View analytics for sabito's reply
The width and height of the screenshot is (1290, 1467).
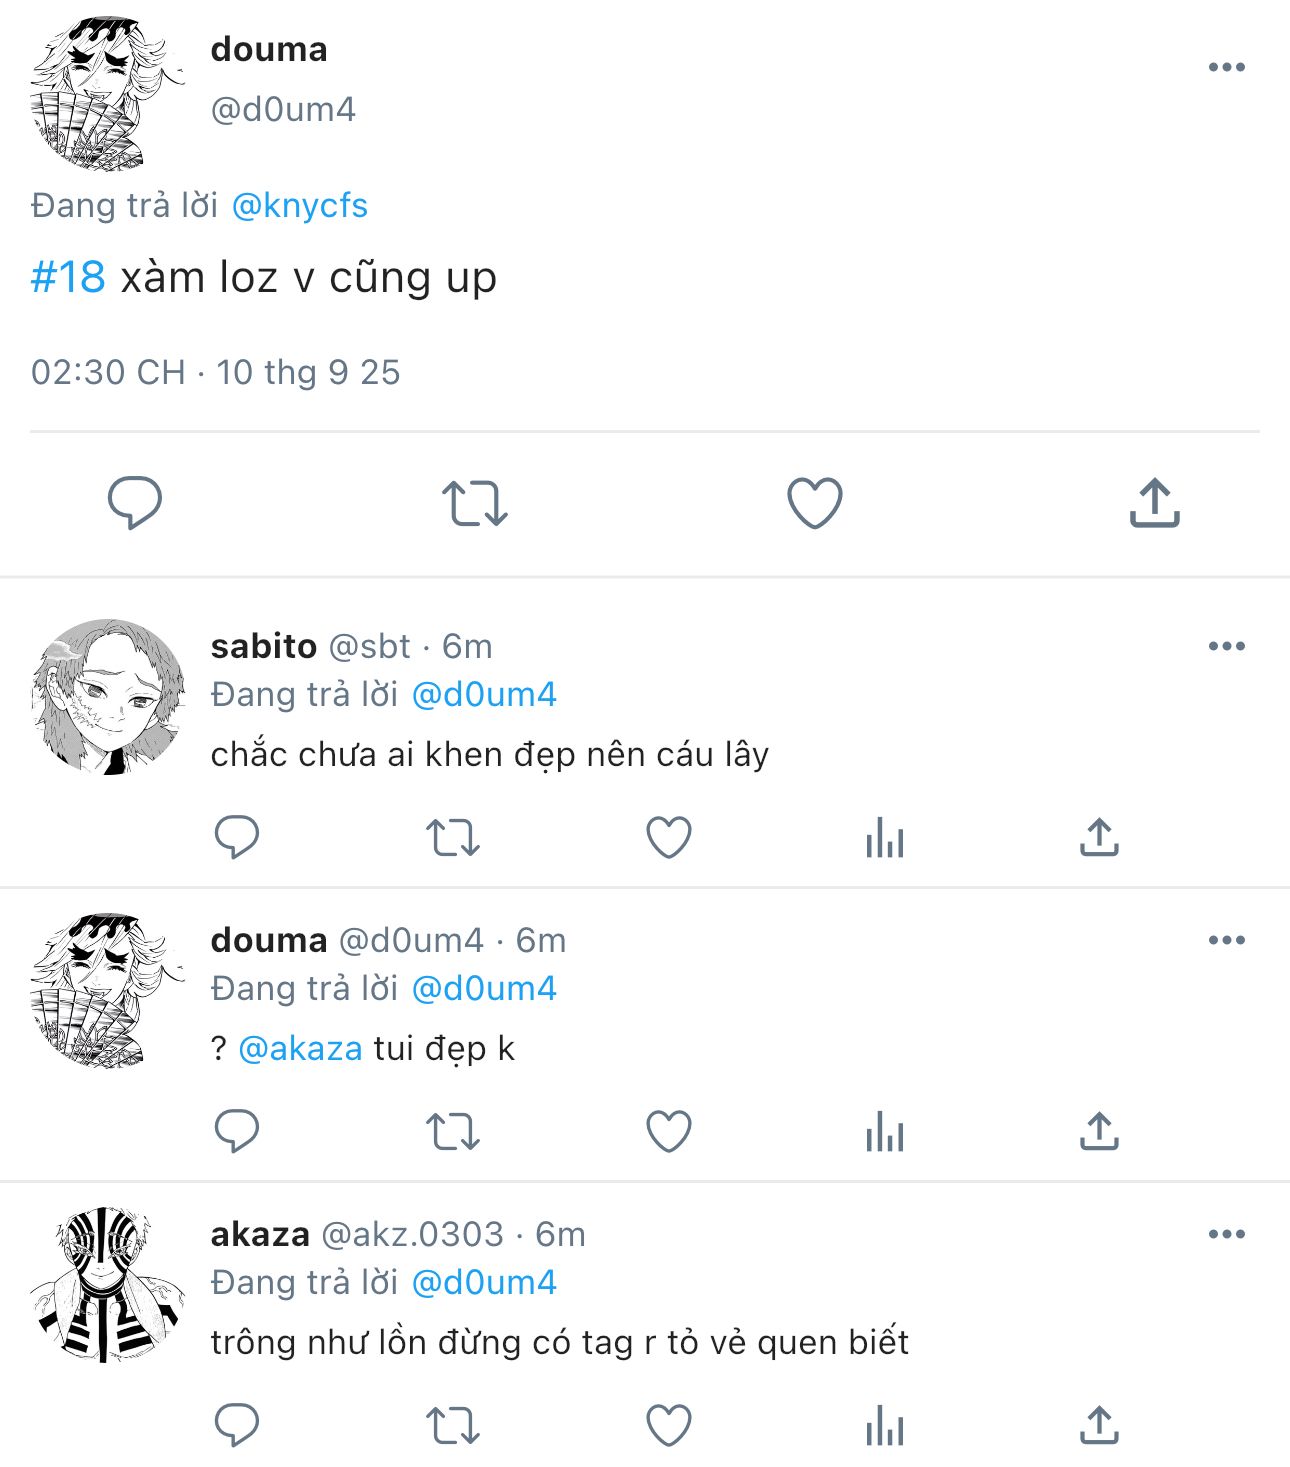tap(885, 837)
